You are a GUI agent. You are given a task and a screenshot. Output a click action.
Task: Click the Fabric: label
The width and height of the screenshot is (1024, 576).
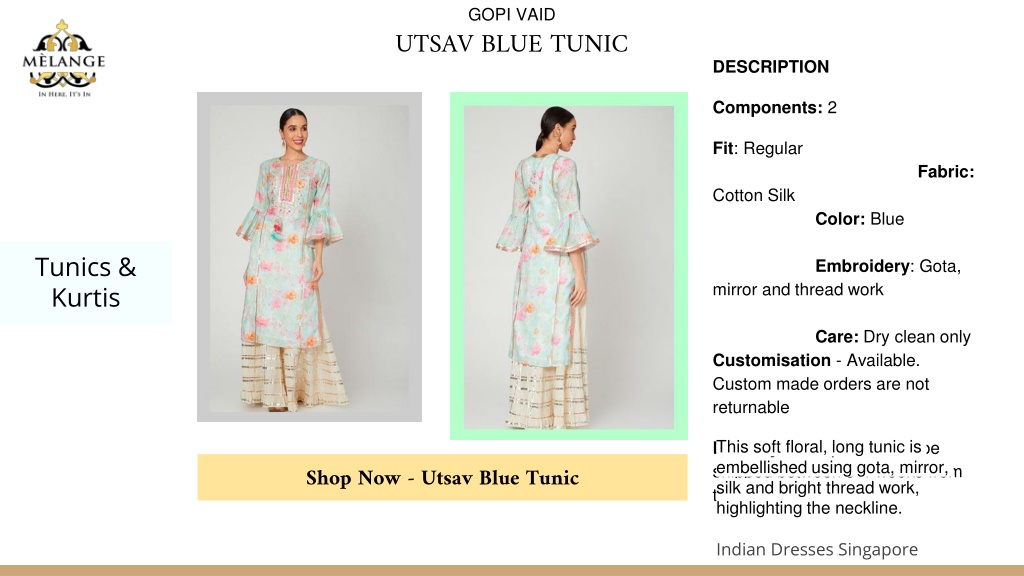coord(946,172)
